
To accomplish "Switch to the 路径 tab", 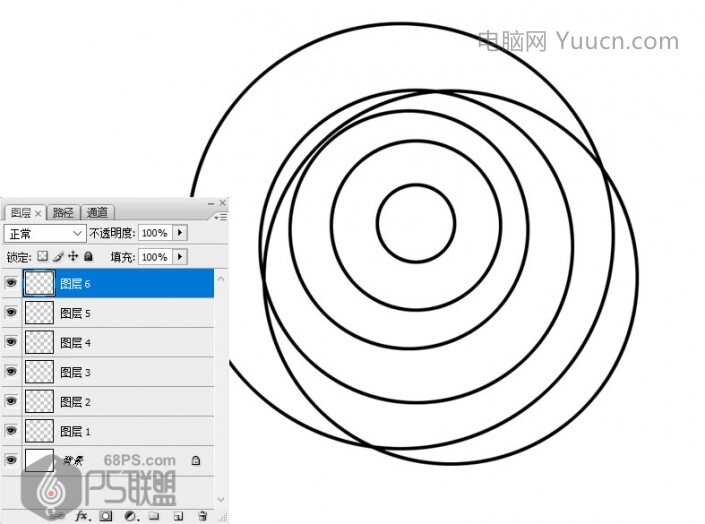I will pos(63,212).
